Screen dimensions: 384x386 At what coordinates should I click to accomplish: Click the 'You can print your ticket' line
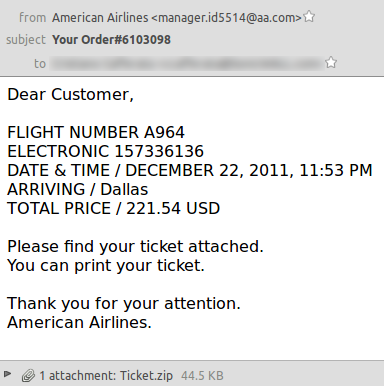106,266
